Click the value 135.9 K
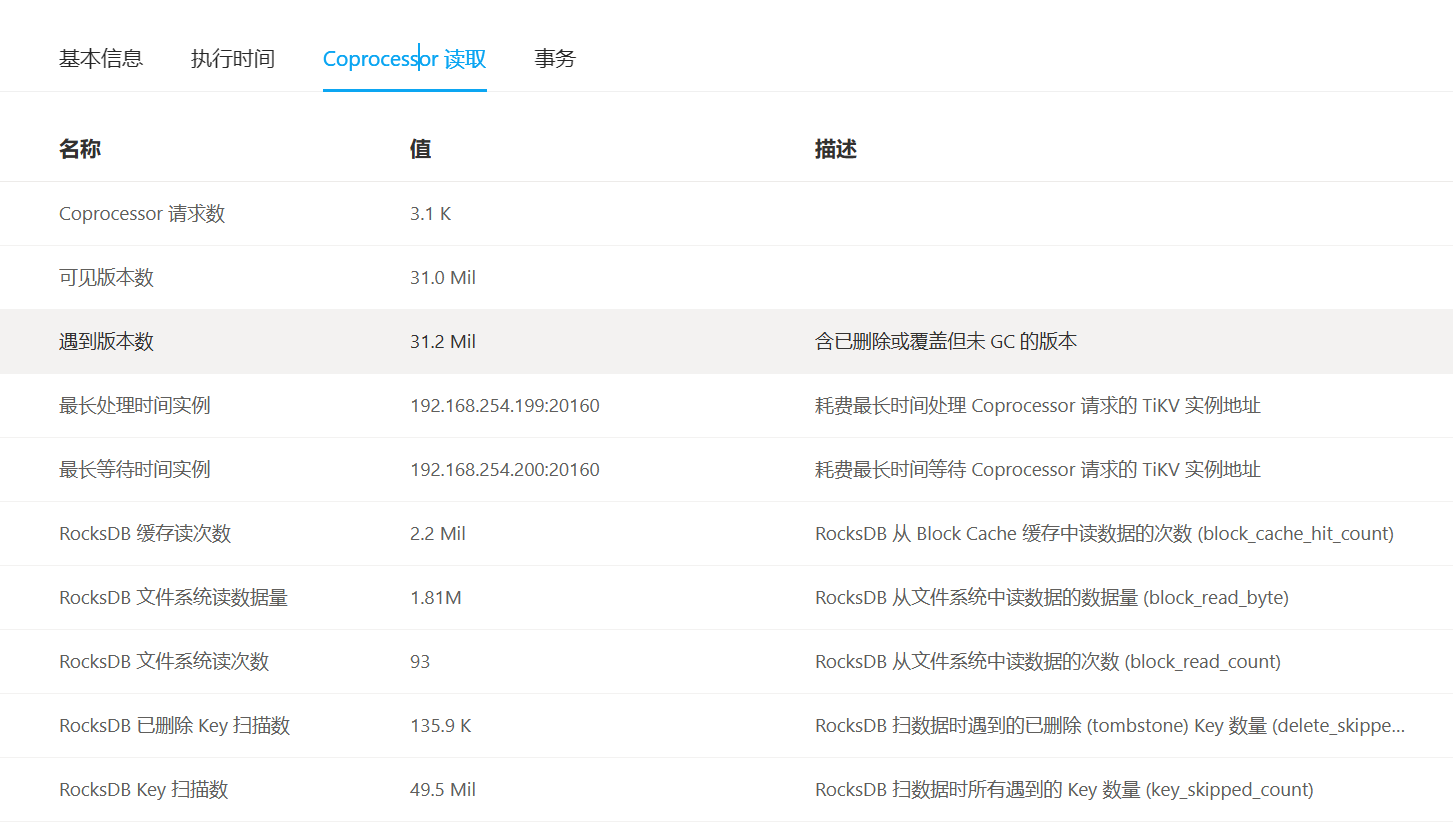 point(441,726)
